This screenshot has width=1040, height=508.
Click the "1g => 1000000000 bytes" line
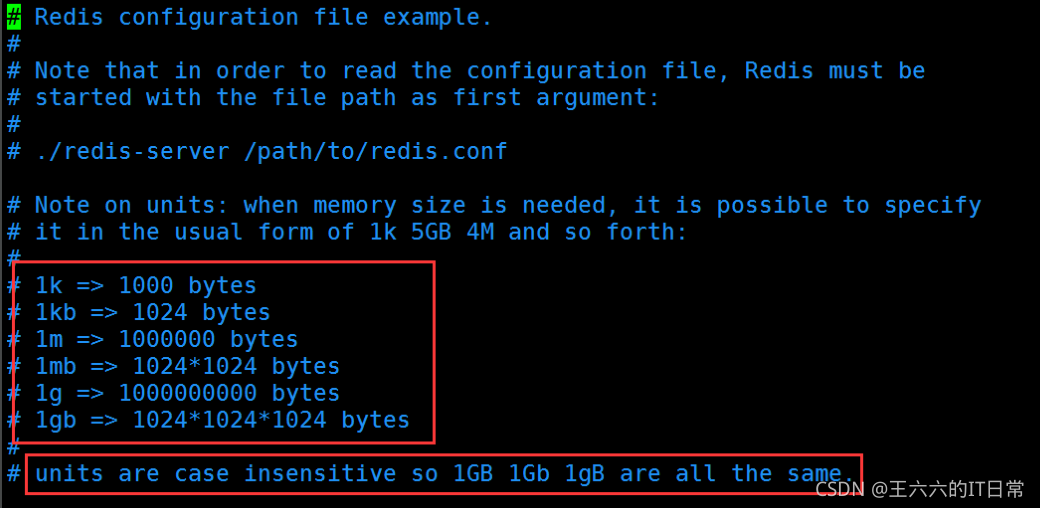pyautogui.click(x=187, y=393)
